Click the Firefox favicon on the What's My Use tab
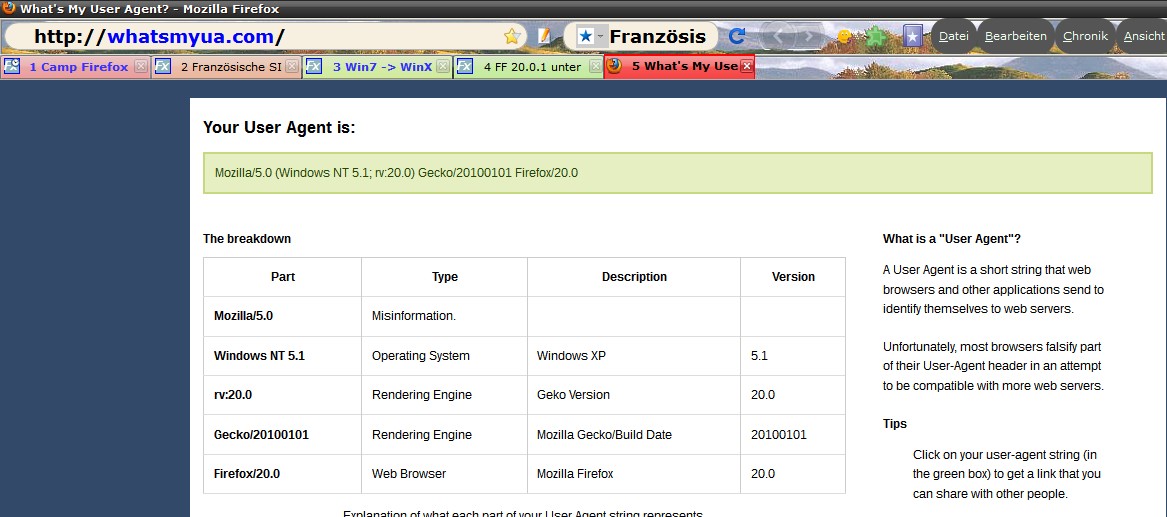This screenshot has width=1167, height=517. tap(614, 66)
